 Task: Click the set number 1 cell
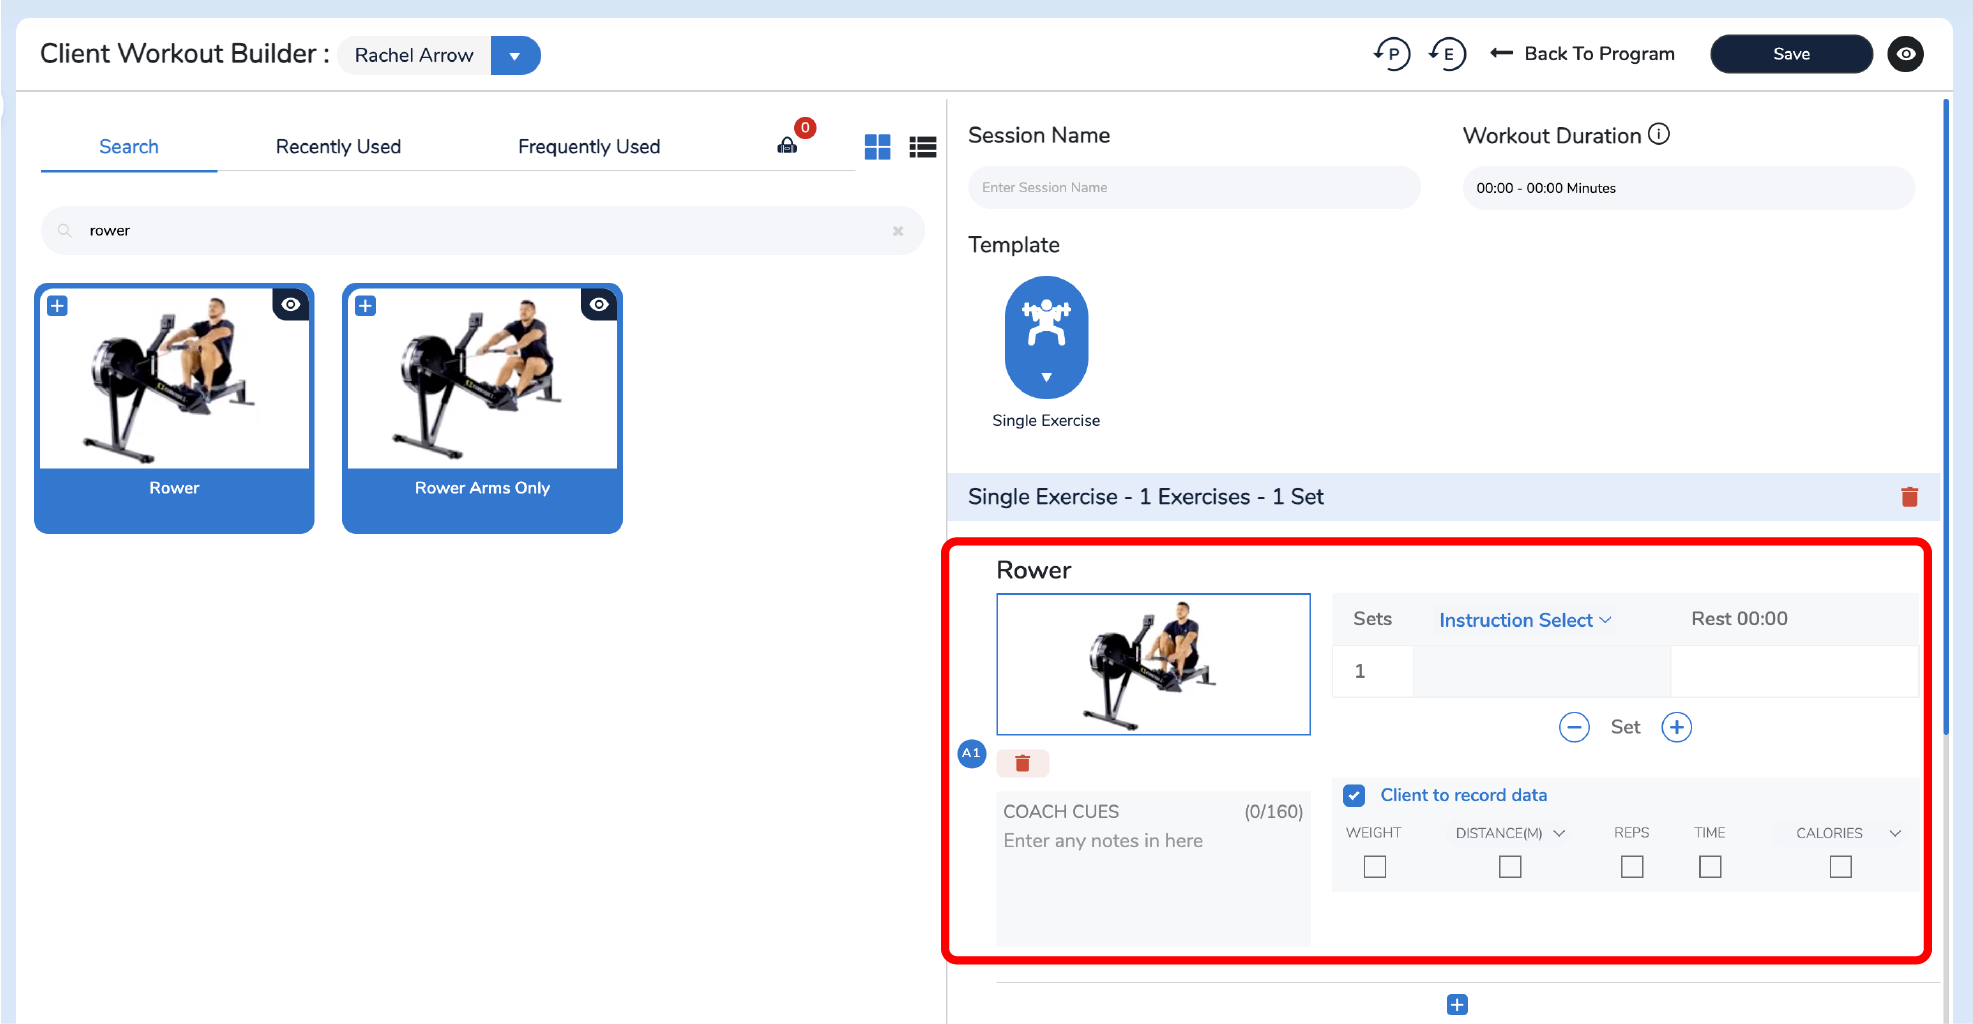pos(1372,671)
